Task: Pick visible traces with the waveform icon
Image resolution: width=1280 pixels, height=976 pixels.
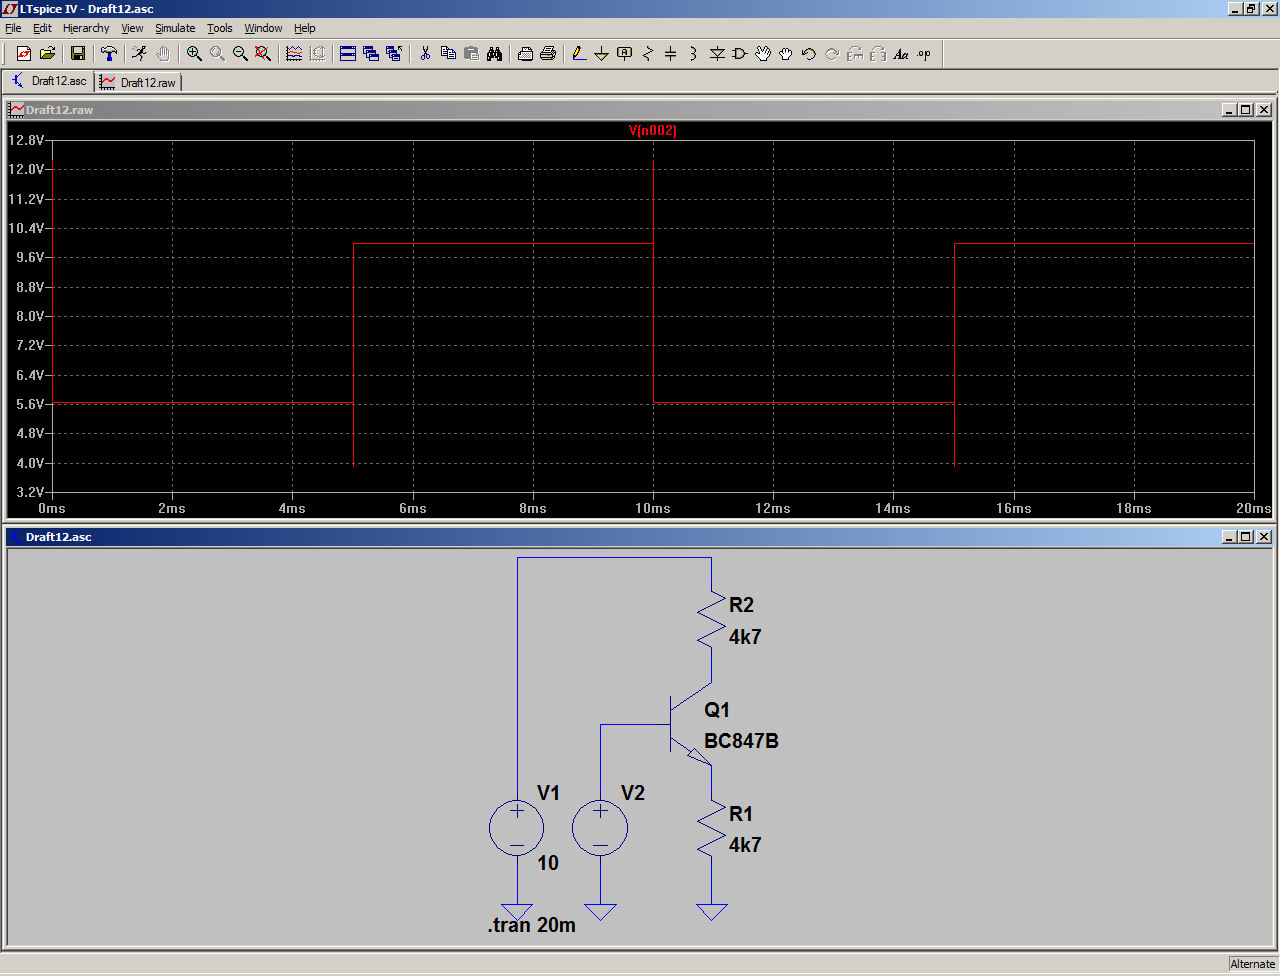Action: (x=294, y=54)
